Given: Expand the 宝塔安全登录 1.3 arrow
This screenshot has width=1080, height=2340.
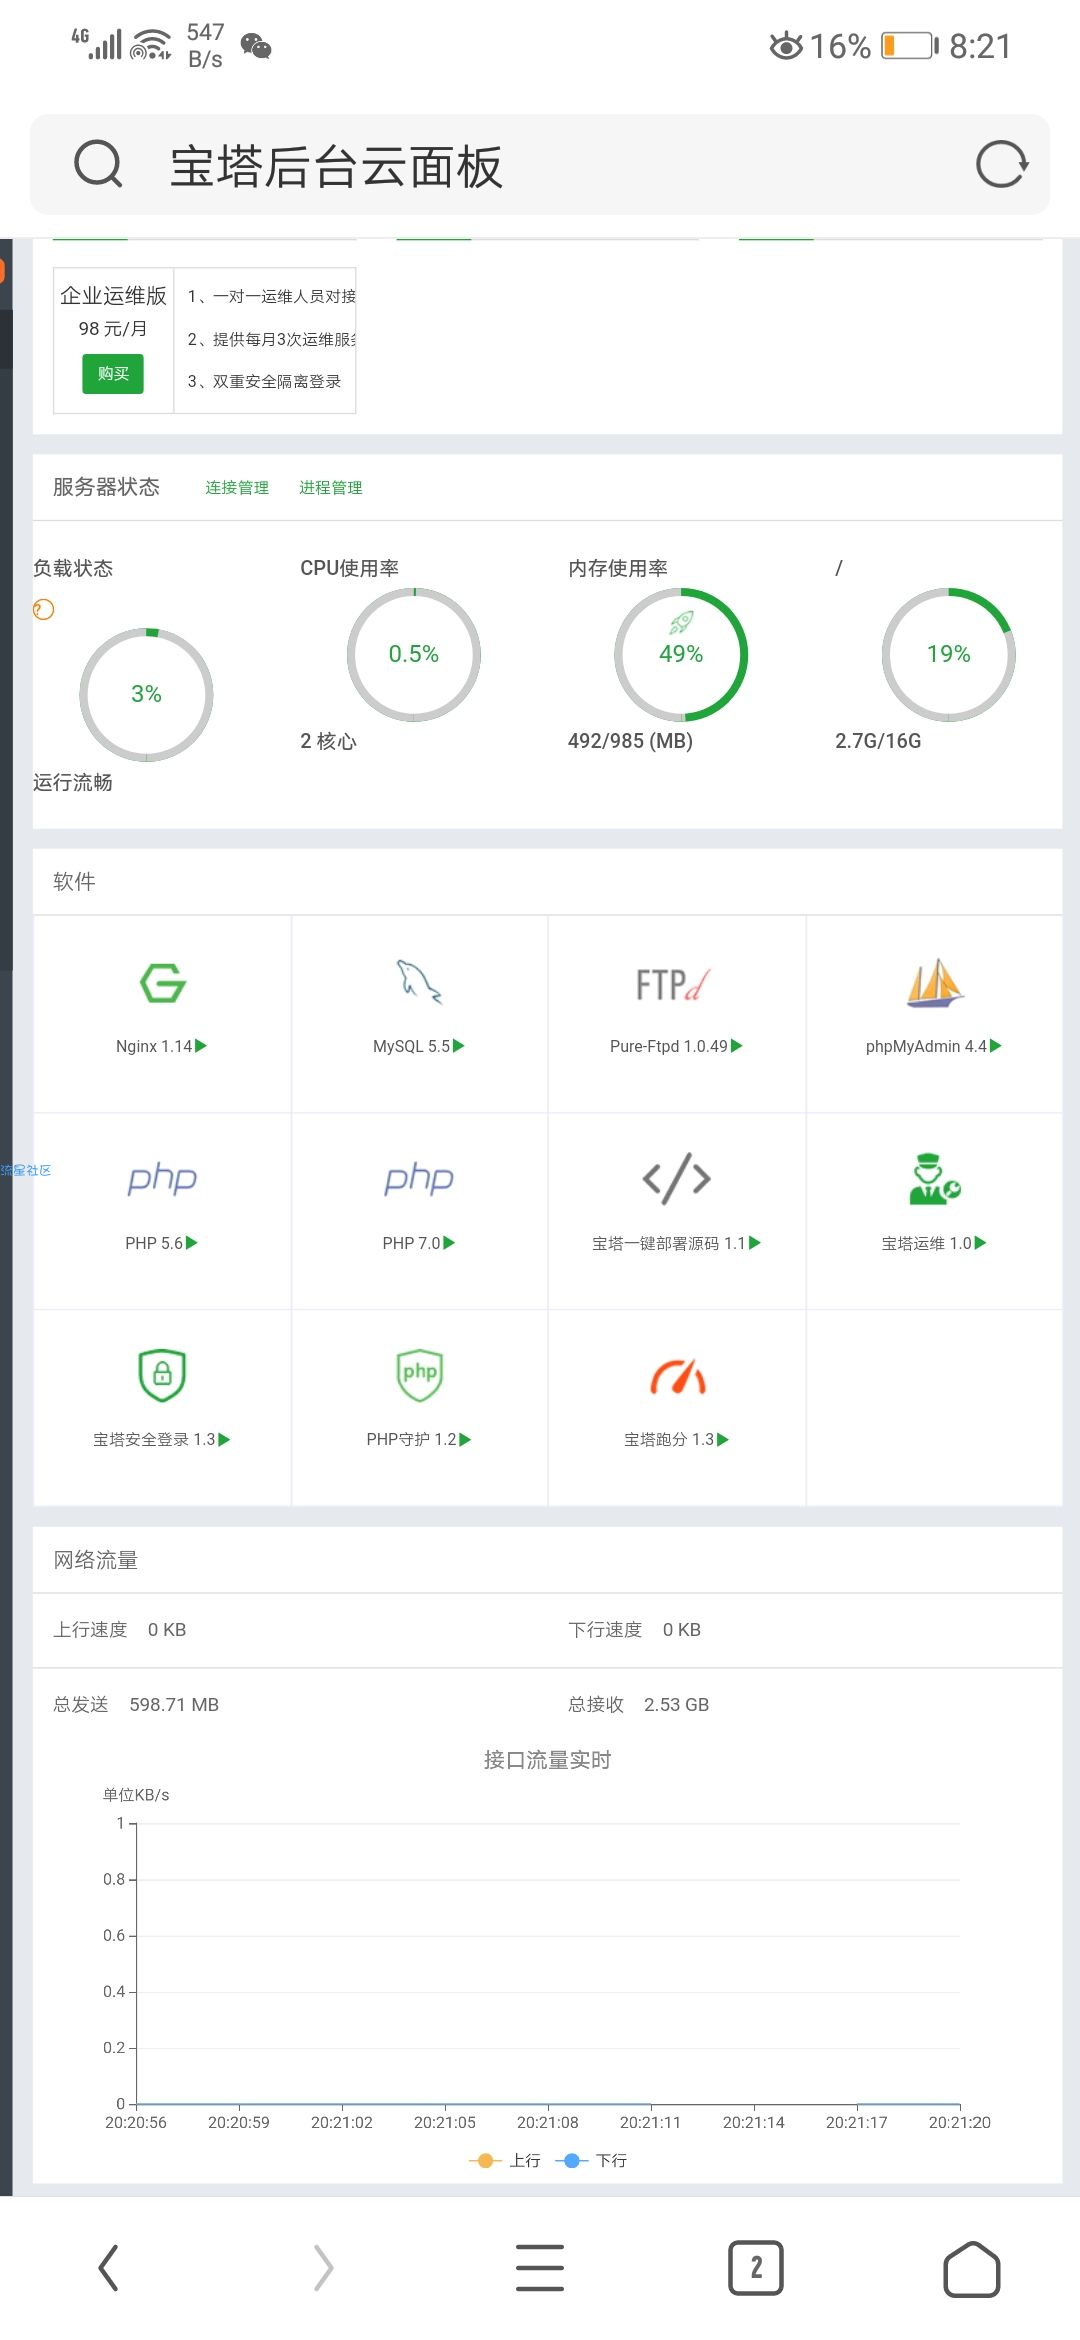Looking at the screenshot, I should [225, 1440].
